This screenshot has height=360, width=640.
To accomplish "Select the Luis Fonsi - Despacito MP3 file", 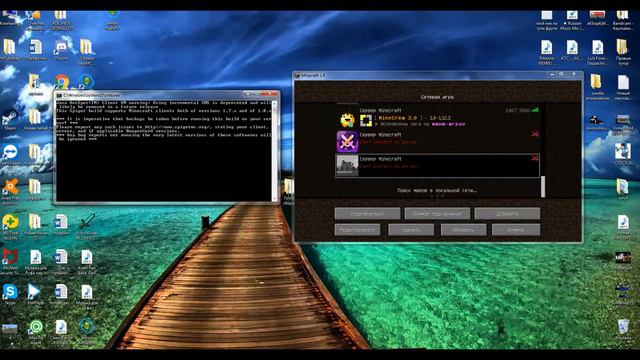I will click(597, 51).
